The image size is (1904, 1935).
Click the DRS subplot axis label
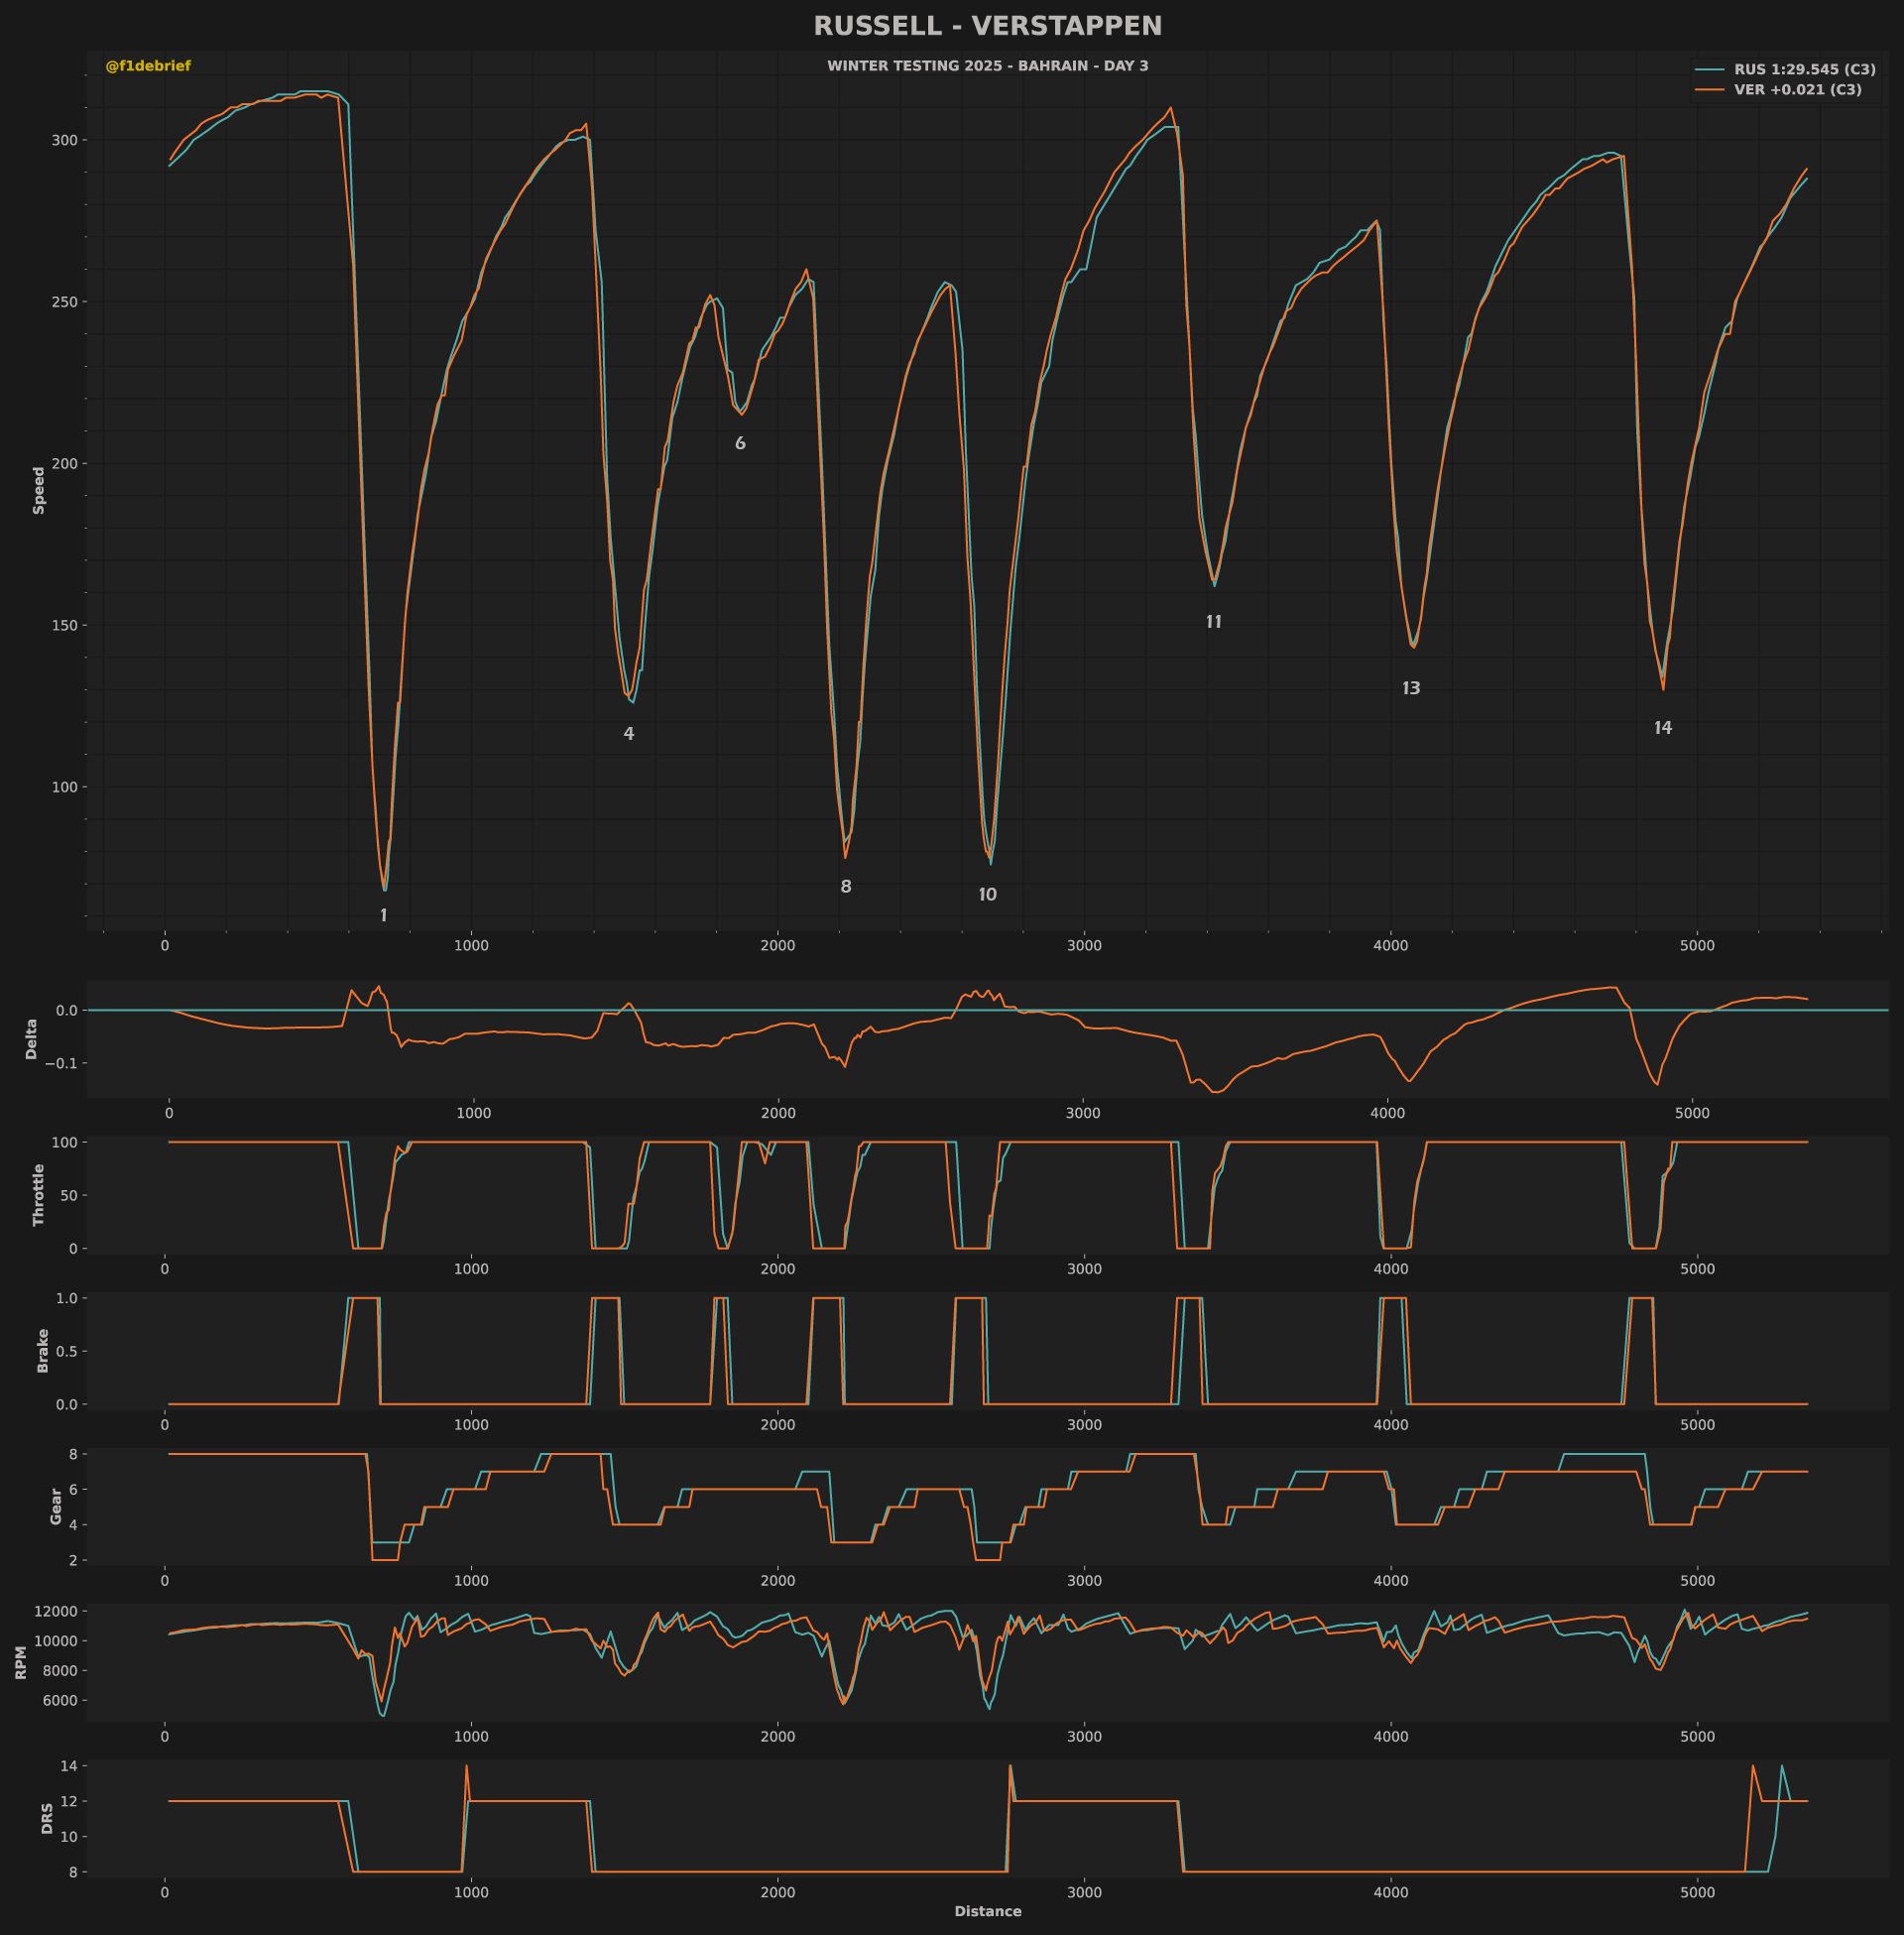(x=47, y=1818)
